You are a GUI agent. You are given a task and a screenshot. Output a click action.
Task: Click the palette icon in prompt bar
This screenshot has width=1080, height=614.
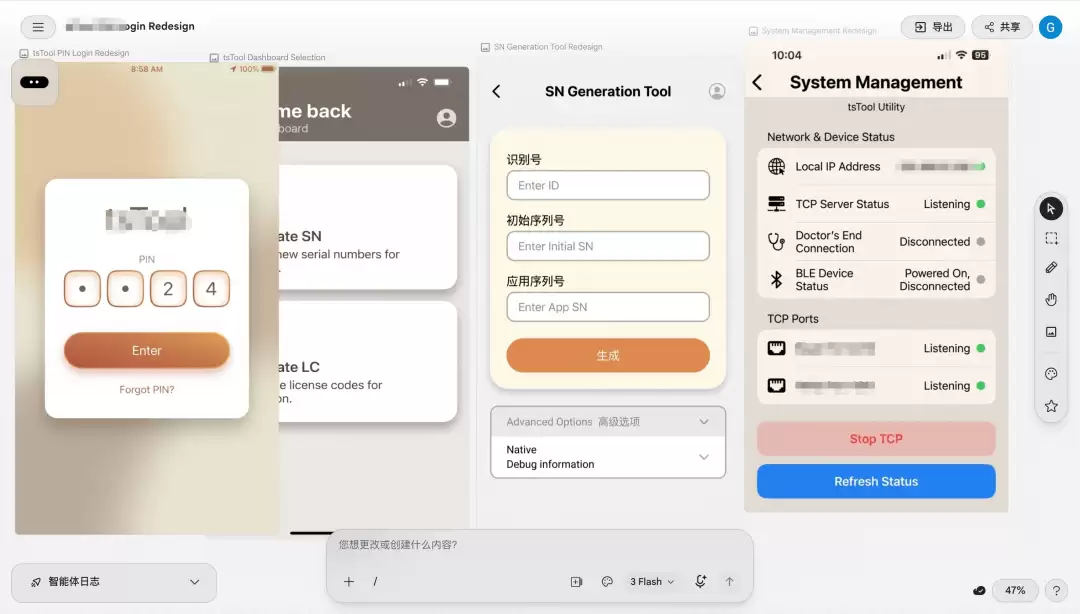pos(607,582)
